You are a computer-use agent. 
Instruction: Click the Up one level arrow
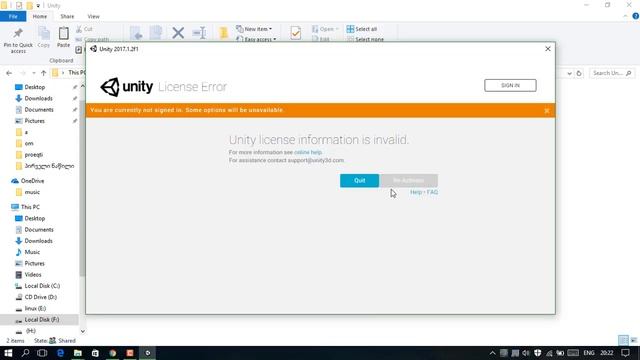coord(43,73)
